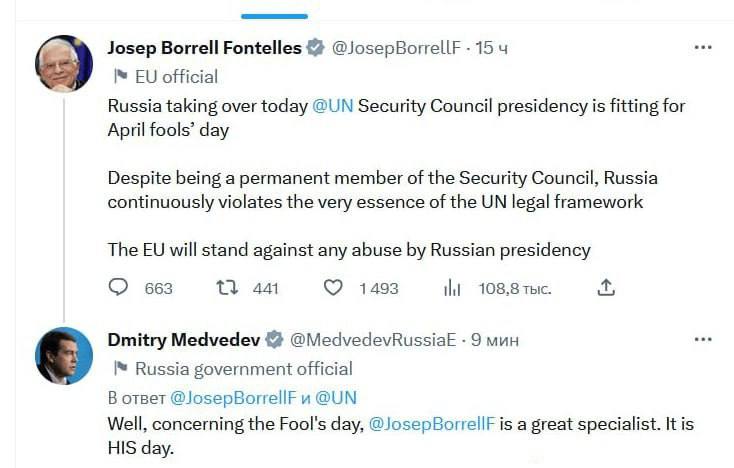Open more options on Borrell's tweet
The width and height of the screenshot is (734, 468).
pos(703,47)
